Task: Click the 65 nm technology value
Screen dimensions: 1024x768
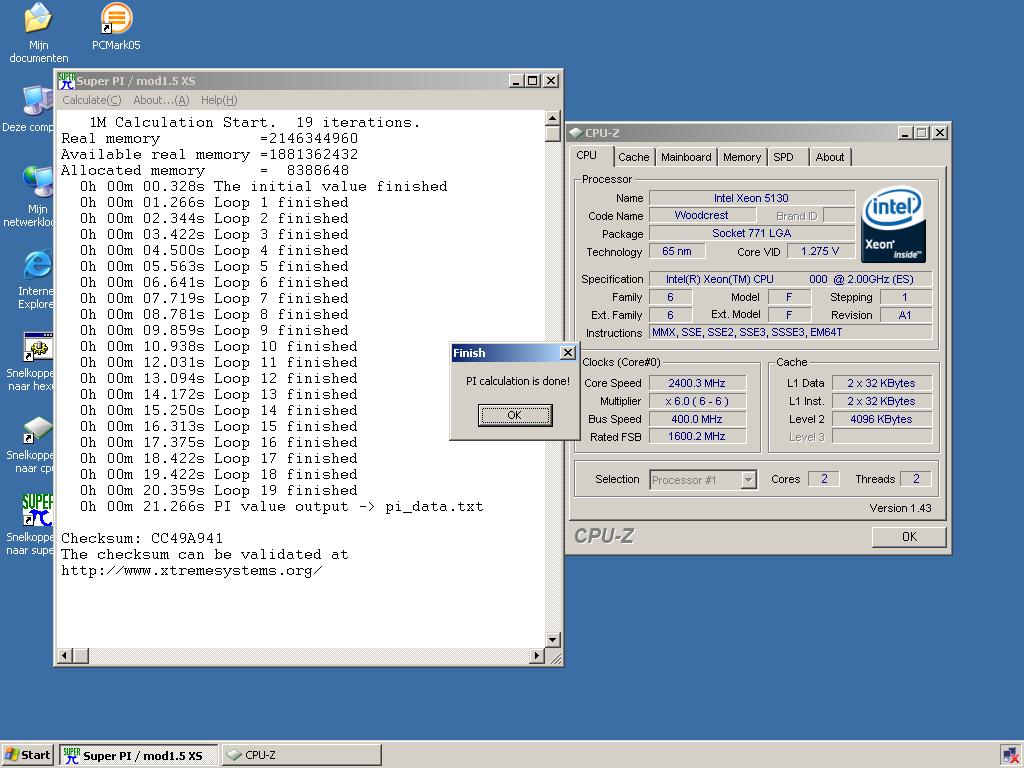Action: [x=677, y=251]
